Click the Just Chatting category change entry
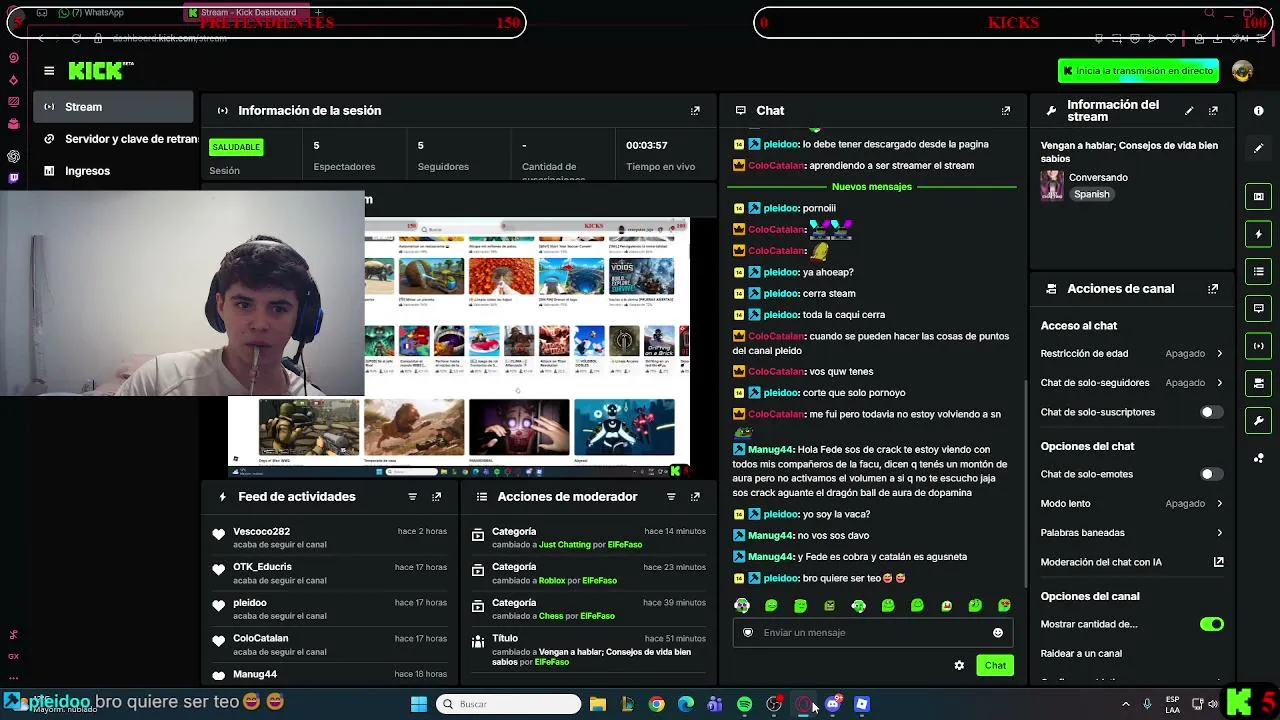Image resolution: width=1280 pixels, height=720 pixels. coord(589,538)
